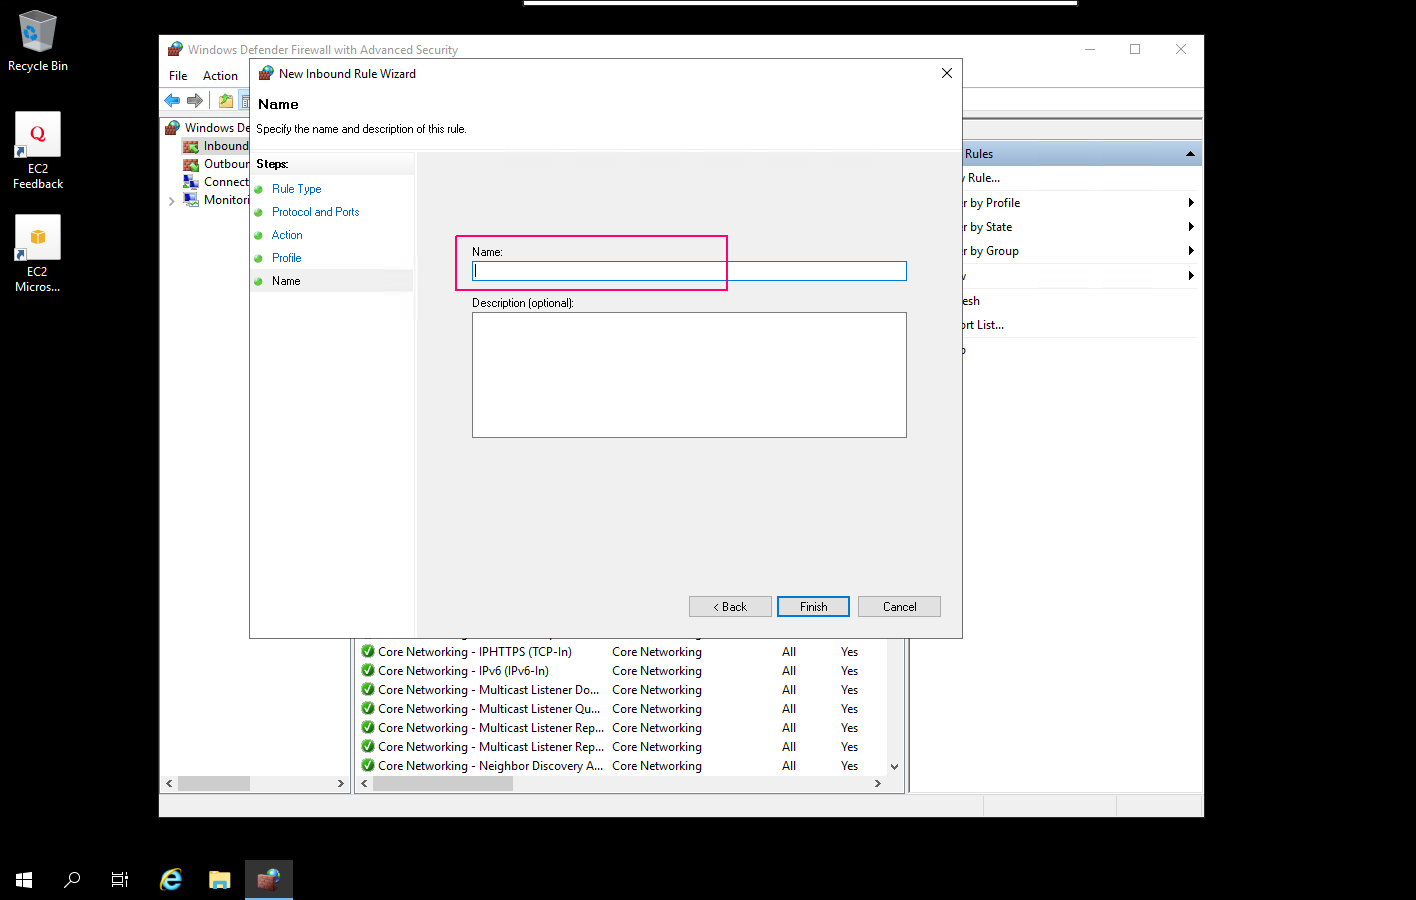1416x900 pixels.
Task: Select the Core Networking - IPHTTPS (TCP-In) rule
Action: point(475,652)
